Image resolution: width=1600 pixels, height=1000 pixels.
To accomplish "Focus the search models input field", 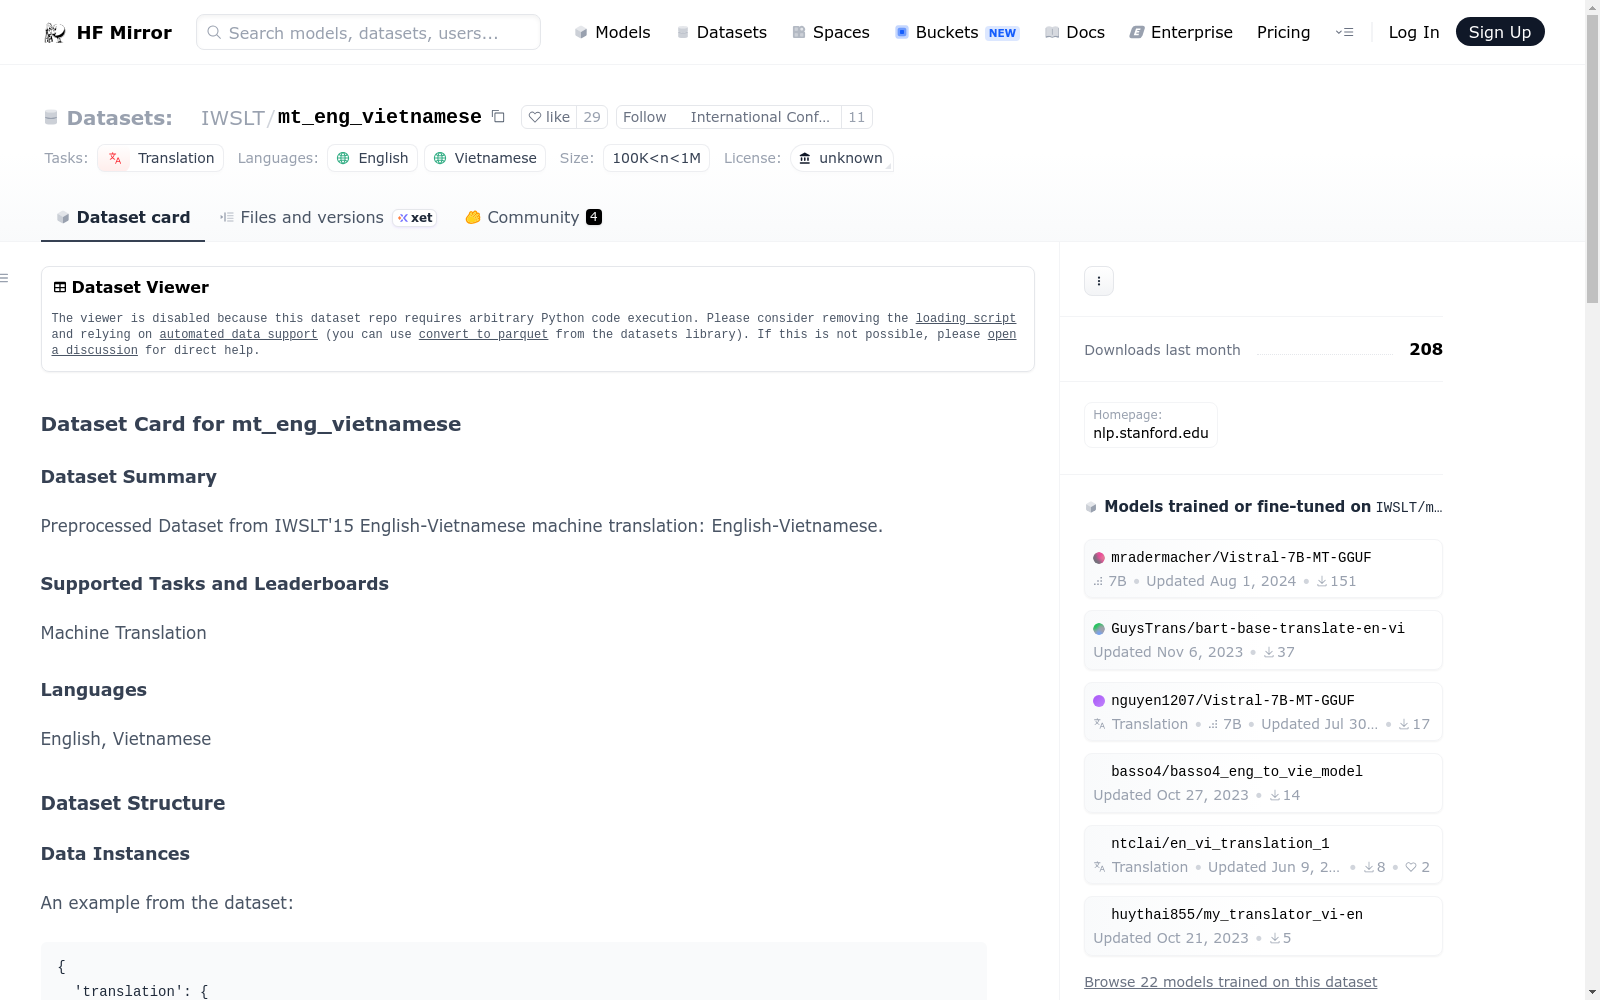I will (x=368, y=32).
